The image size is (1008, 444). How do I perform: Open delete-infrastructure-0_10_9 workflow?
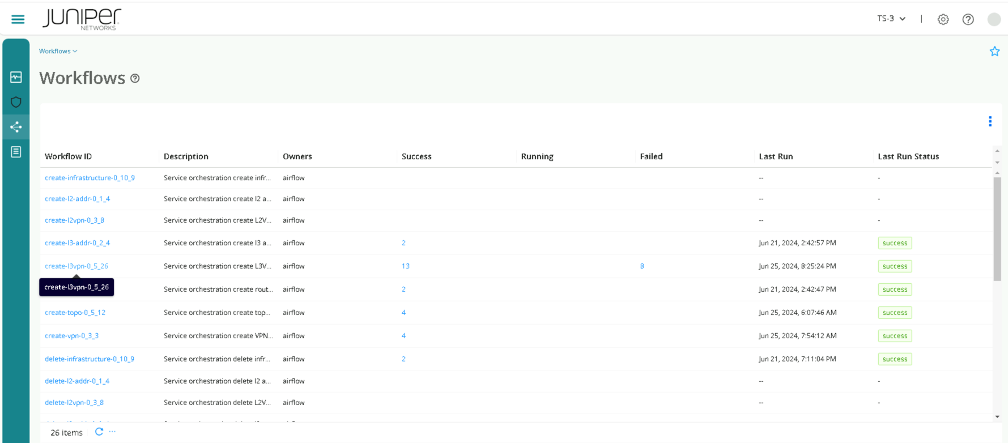[x=89, y=359]
